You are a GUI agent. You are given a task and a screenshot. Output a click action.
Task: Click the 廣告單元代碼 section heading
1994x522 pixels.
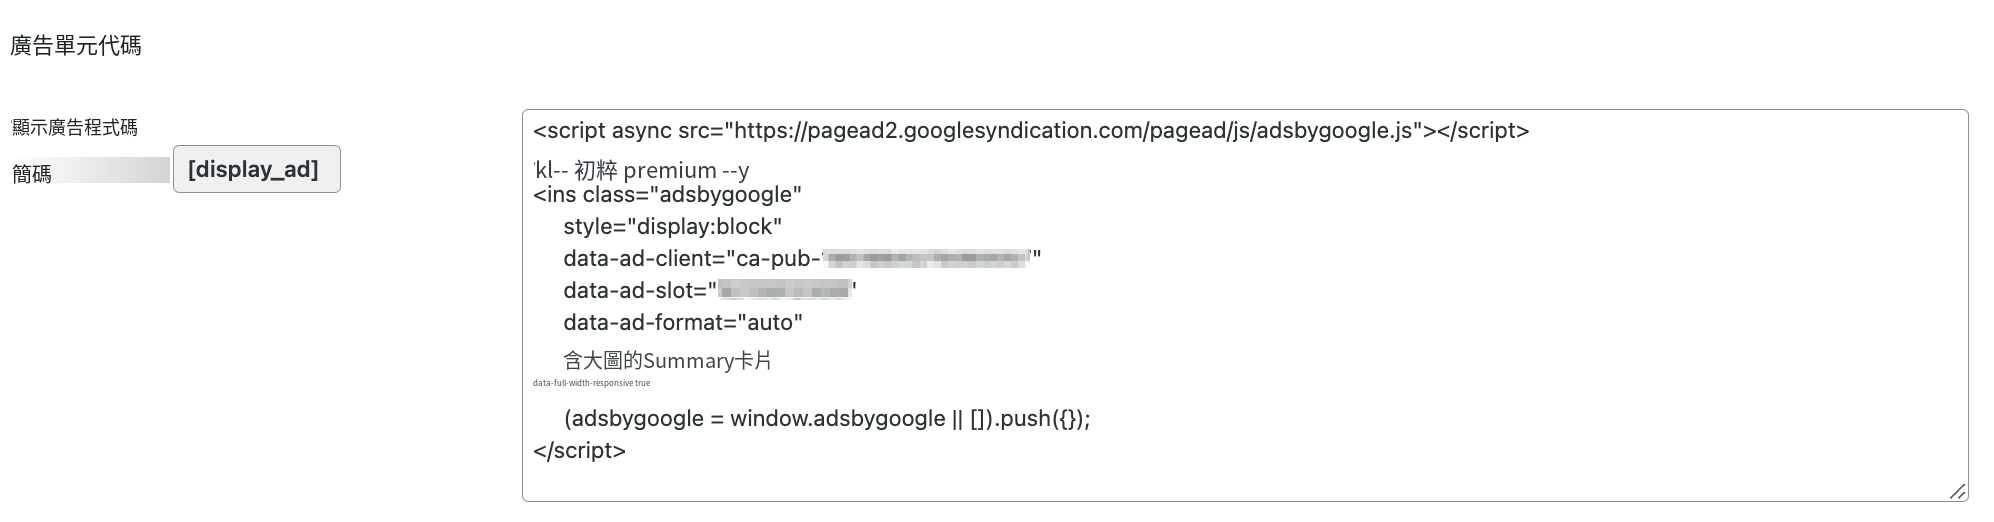pyautogui.click(x=76, y=46)
